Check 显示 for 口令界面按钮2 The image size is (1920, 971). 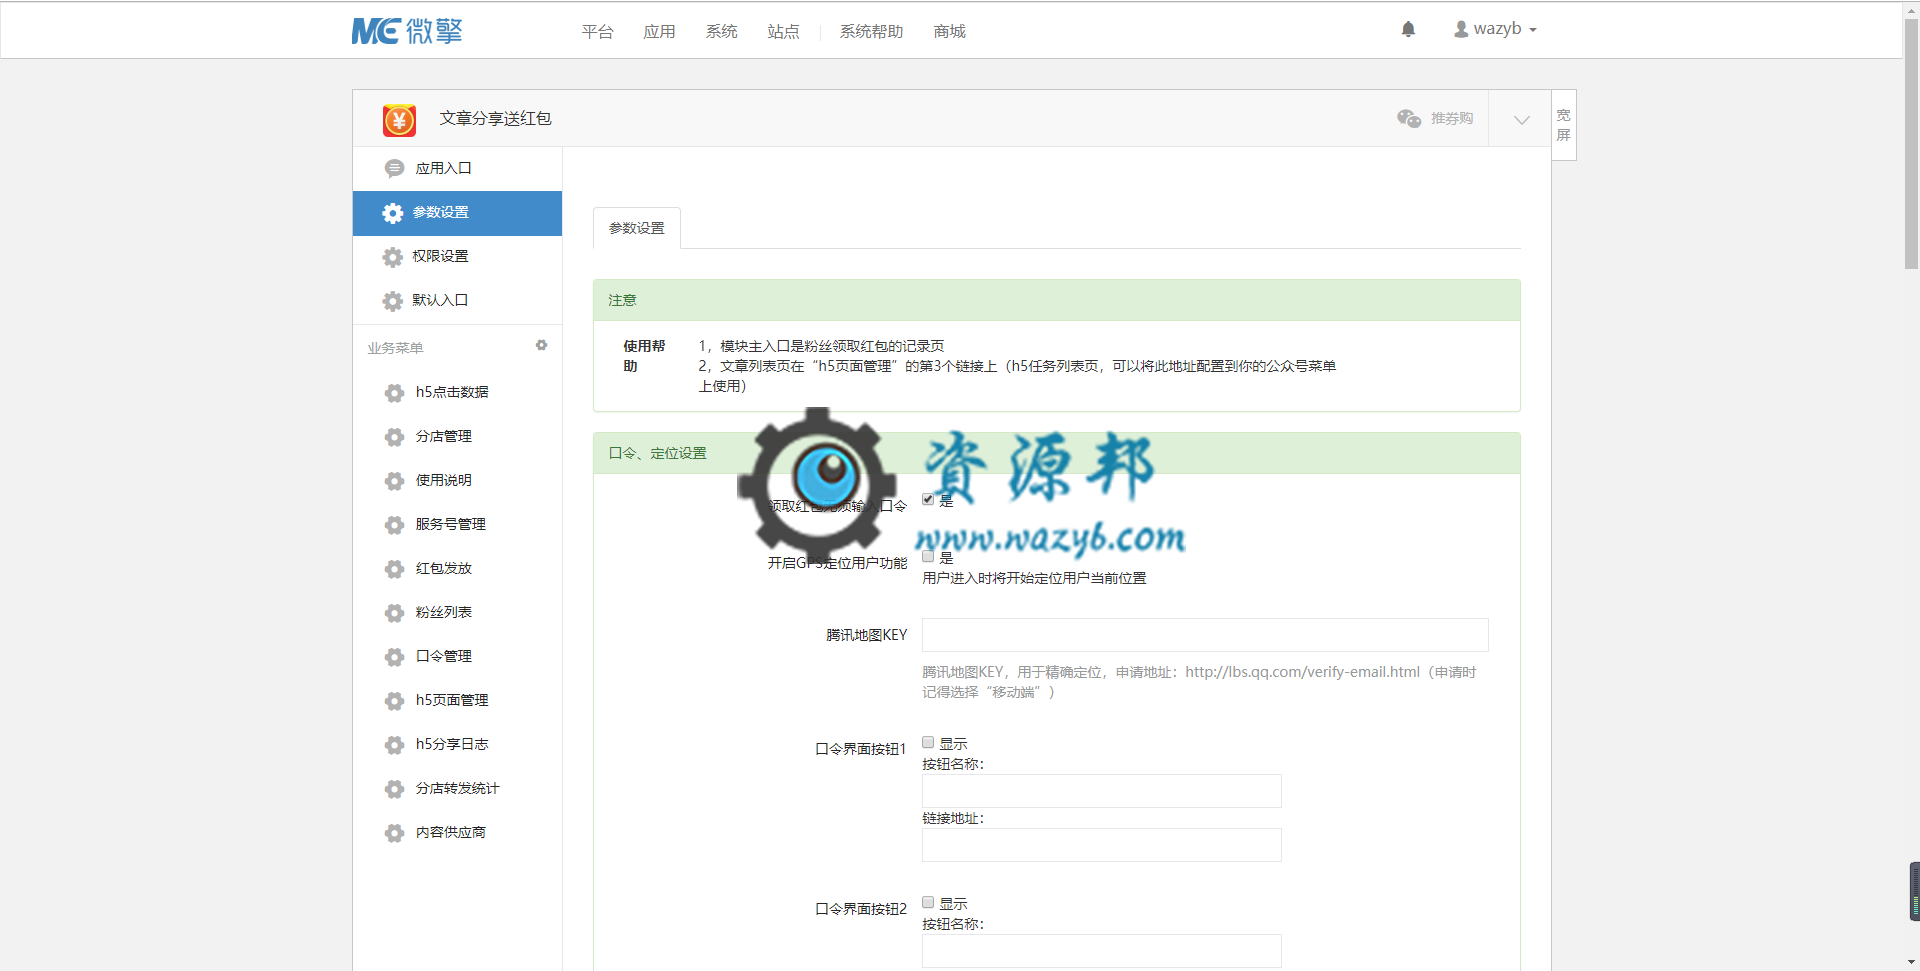coord(928,902)
